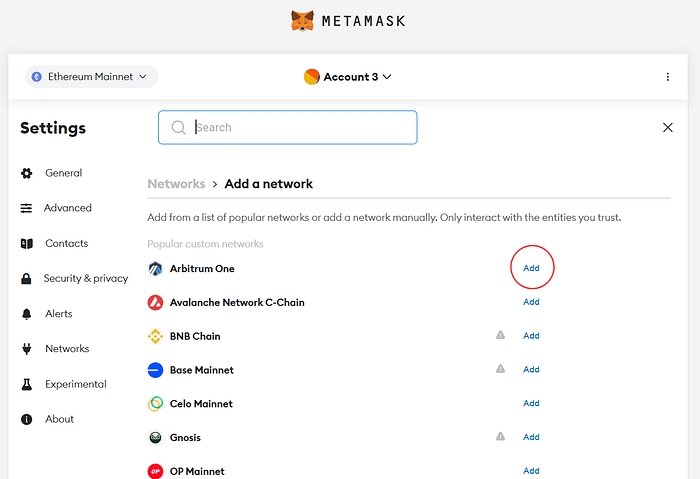Click the Avalanche Network C-Chain icon
This screenshot has width=700, height=479.
click(x=155, y=303)
